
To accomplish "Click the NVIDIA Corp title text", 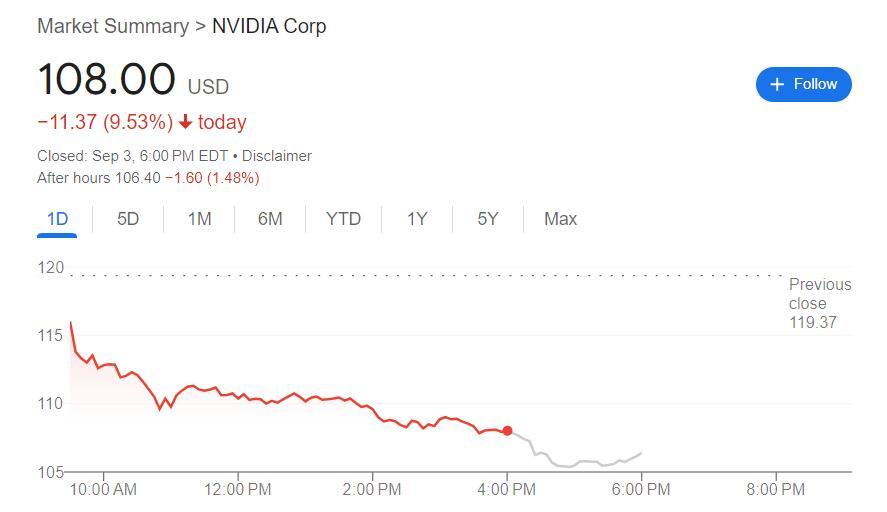I will [269, 26].
